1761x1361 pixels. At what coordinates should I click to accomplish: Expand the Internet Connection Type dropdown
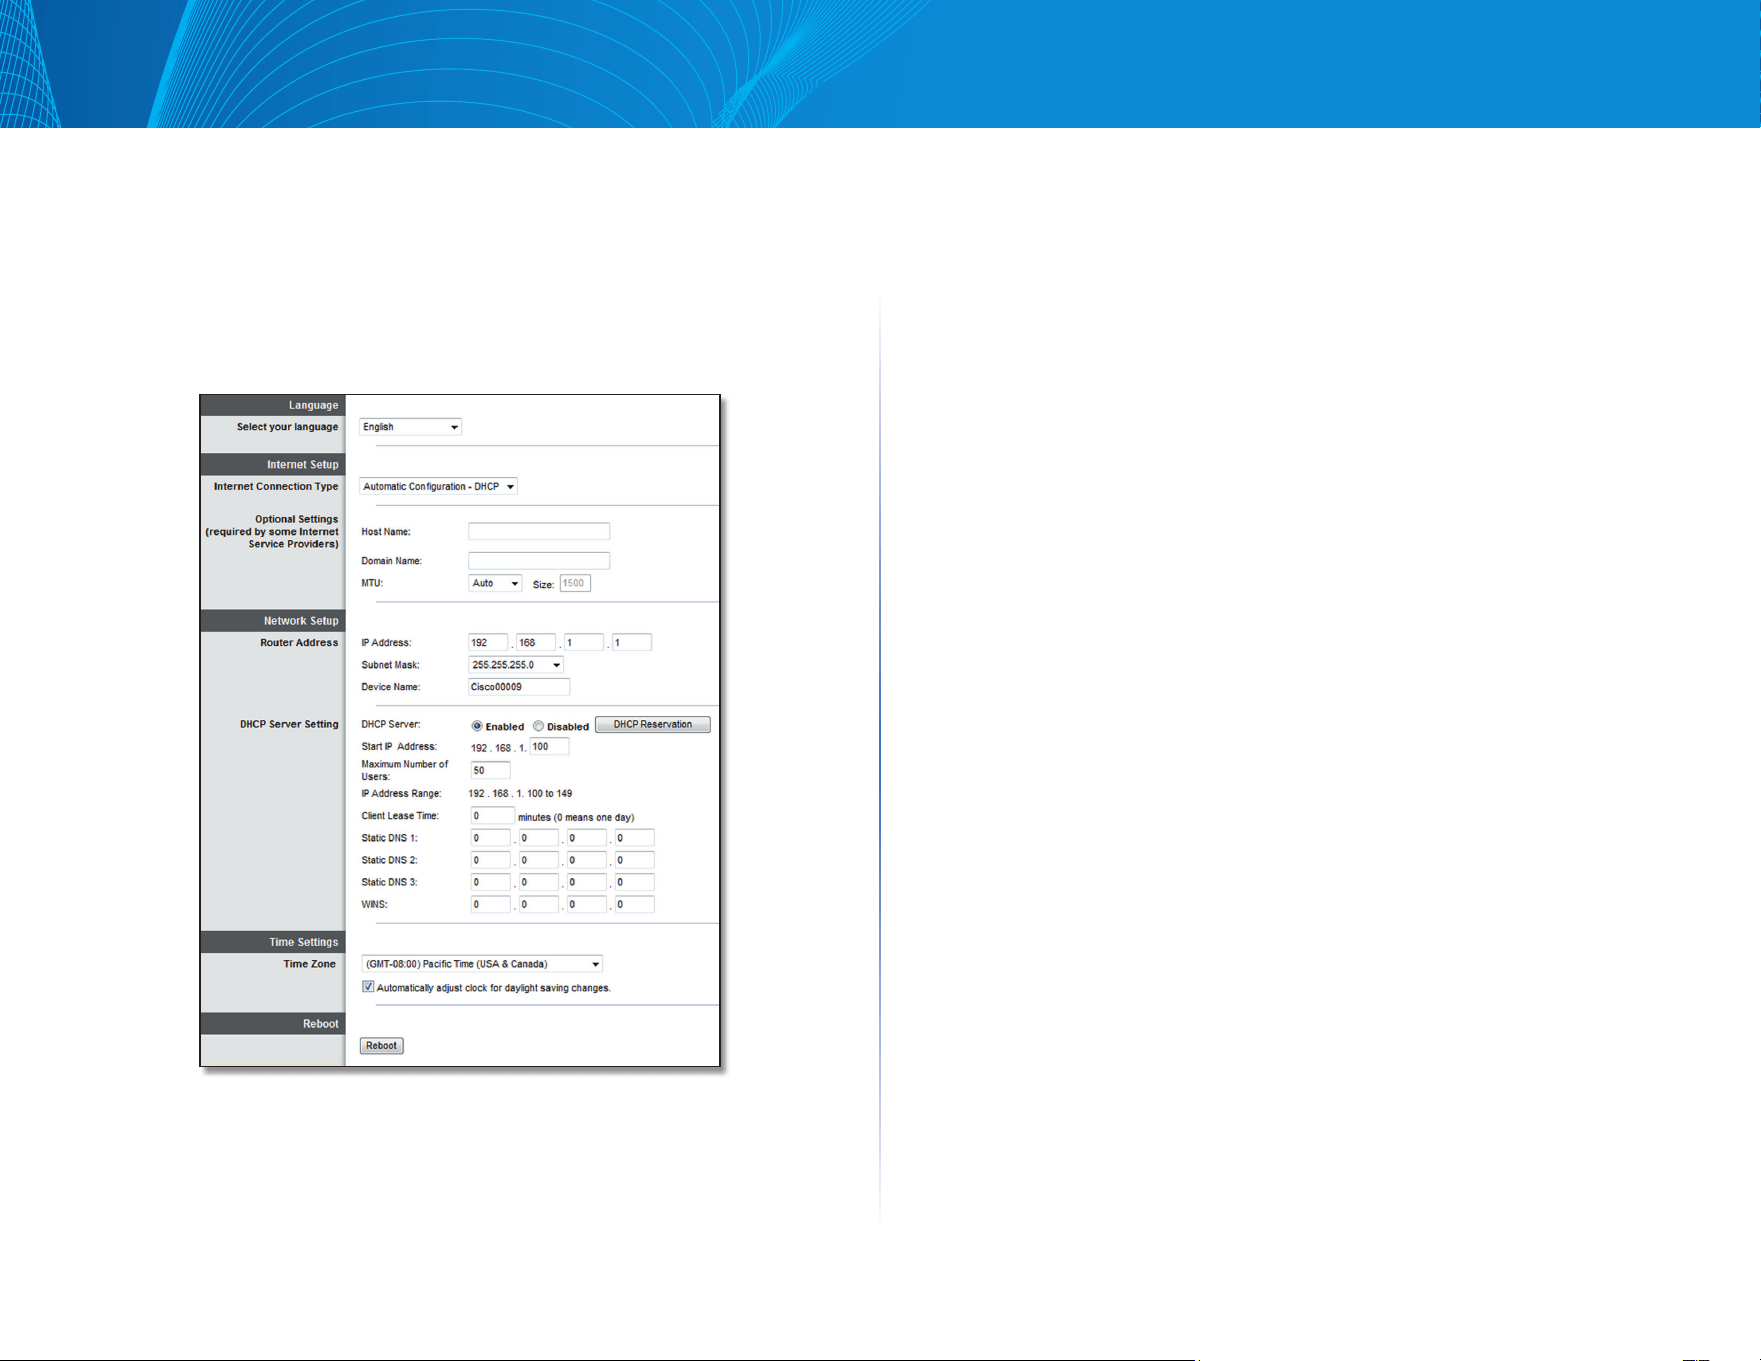coord(438,487)
